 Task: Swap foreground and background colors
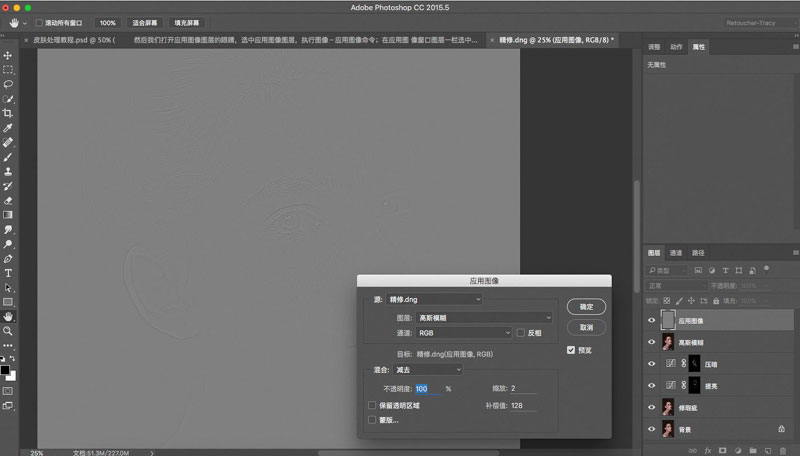click(12, 359)
